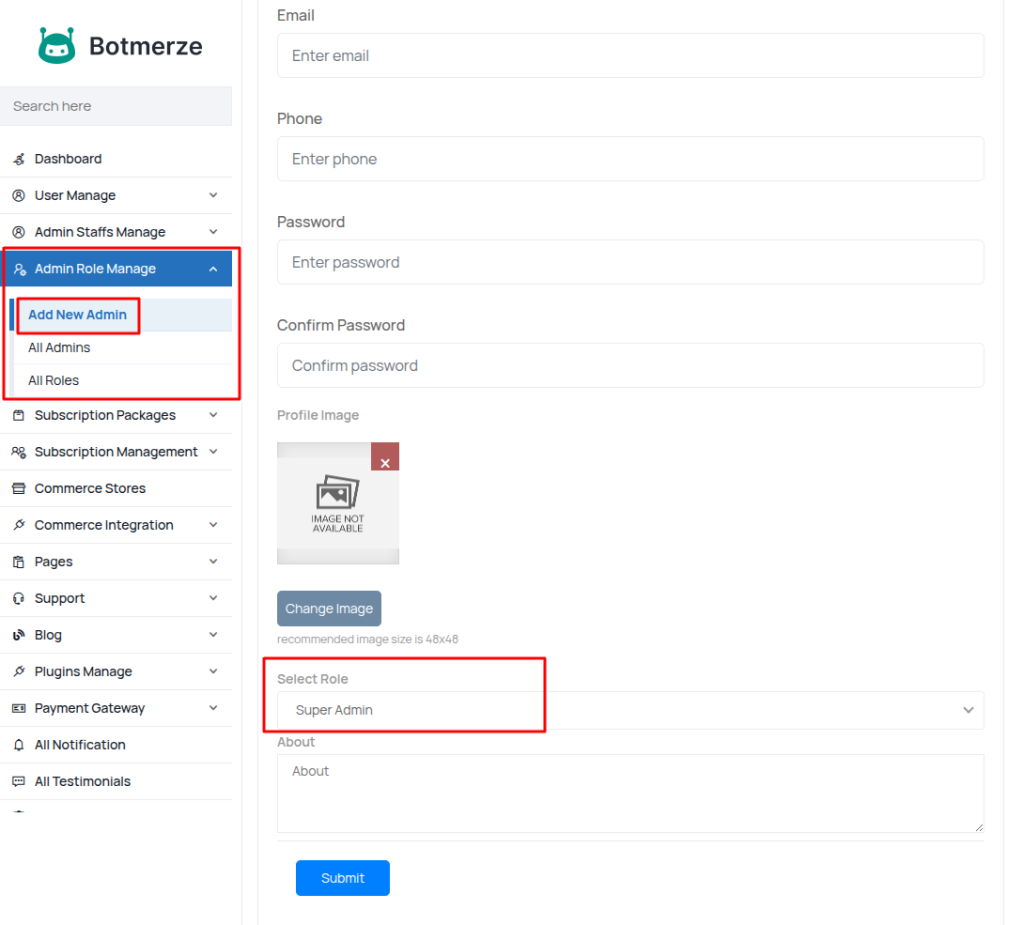
Task: Click the All Testimonials chat icon
Action: [x=18, y=782]
